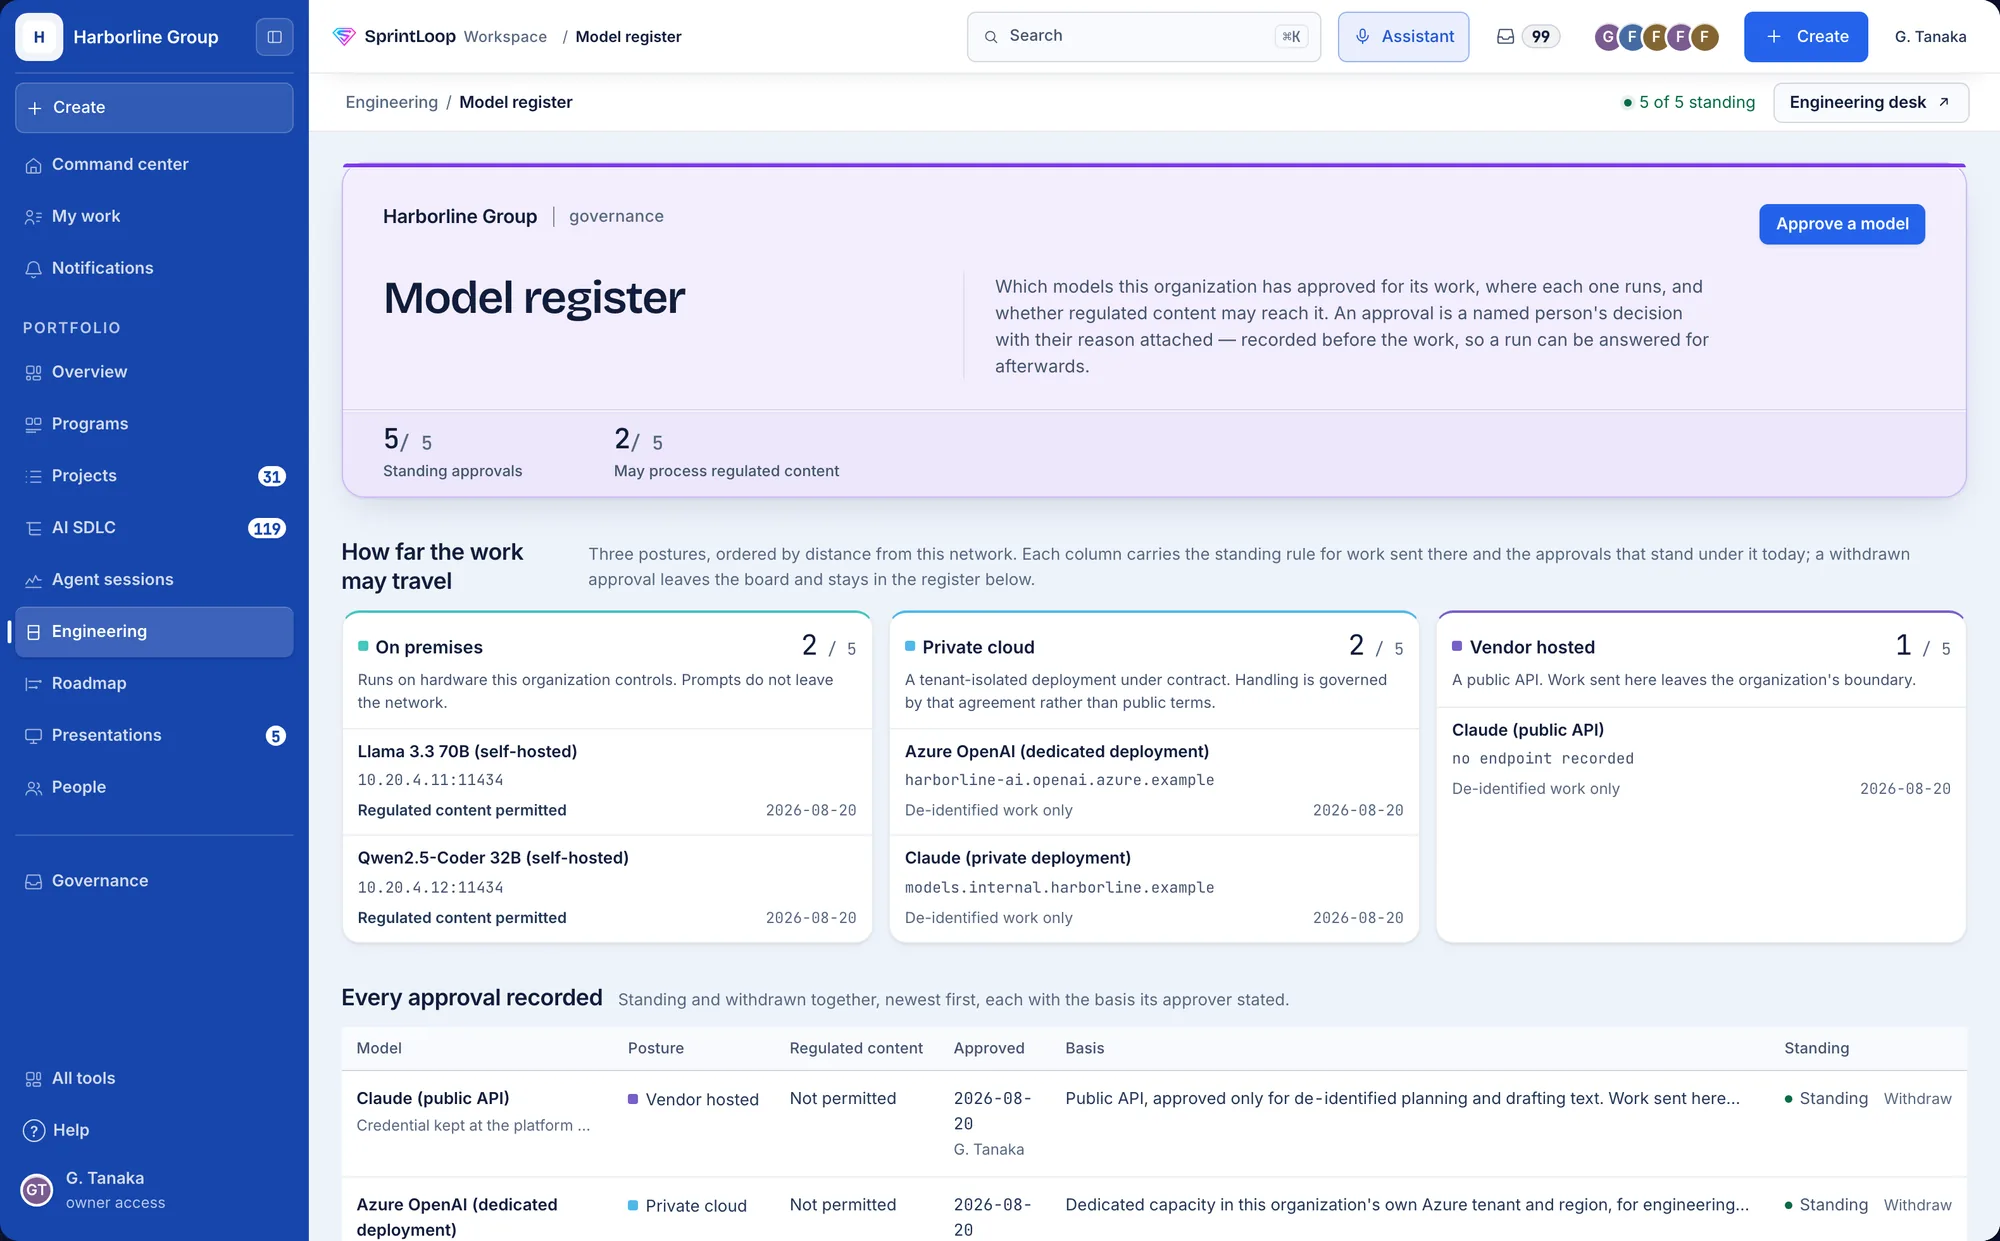The image size is (2000, 1241).
Task: Click Programs icon in sidebar
Action: (x=33, y=425)
